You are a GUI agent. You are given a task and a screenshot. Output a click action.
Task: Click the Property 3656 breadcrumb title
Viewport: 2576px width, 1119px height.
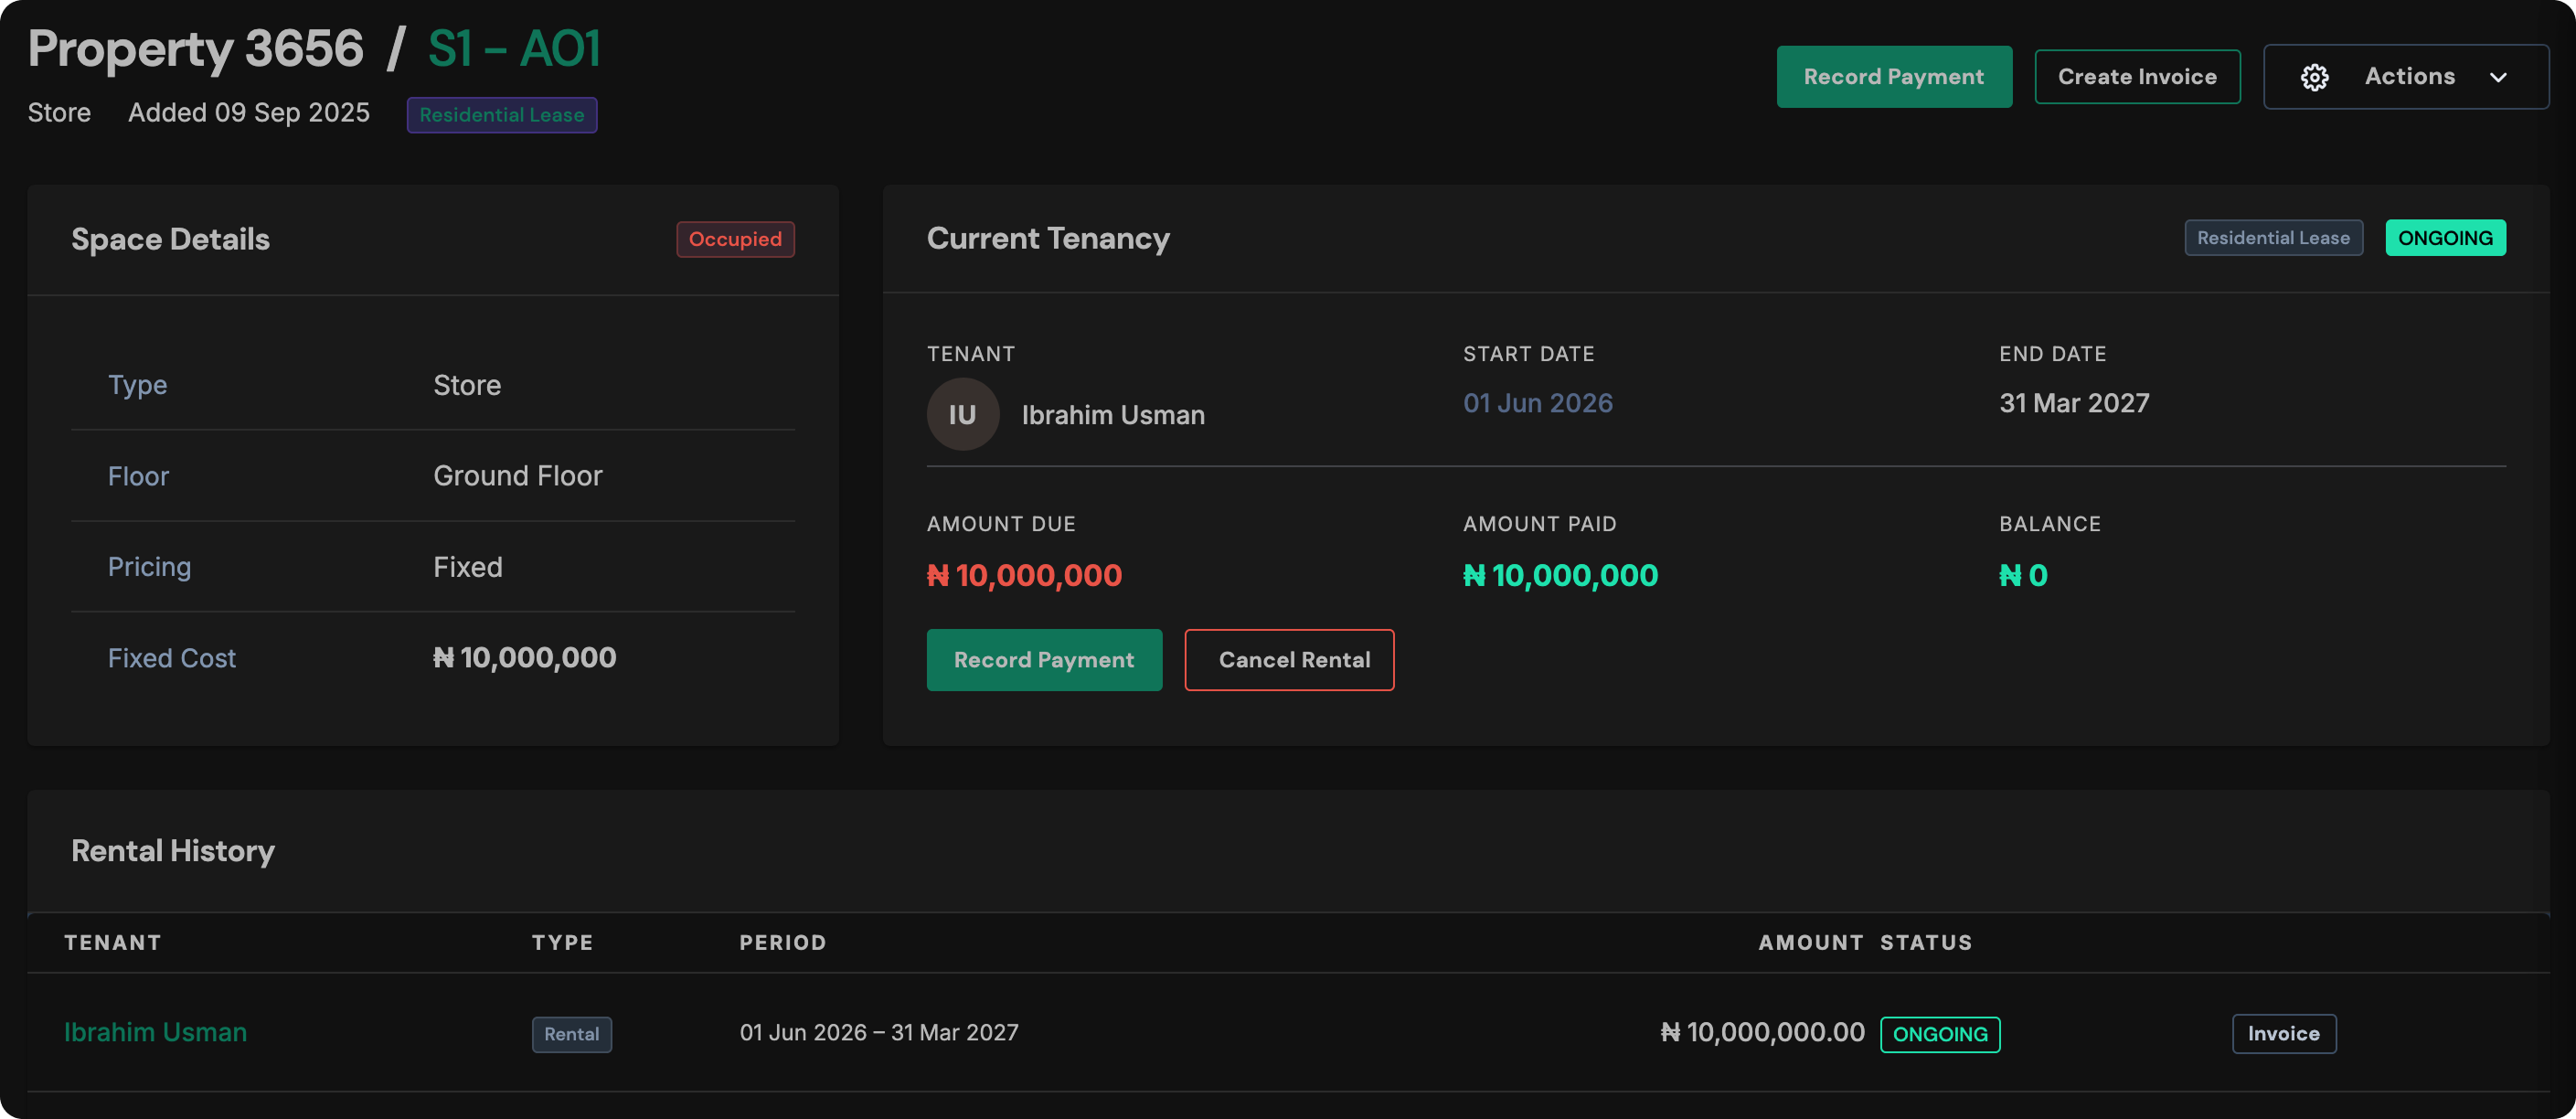[x=196, y=49]
